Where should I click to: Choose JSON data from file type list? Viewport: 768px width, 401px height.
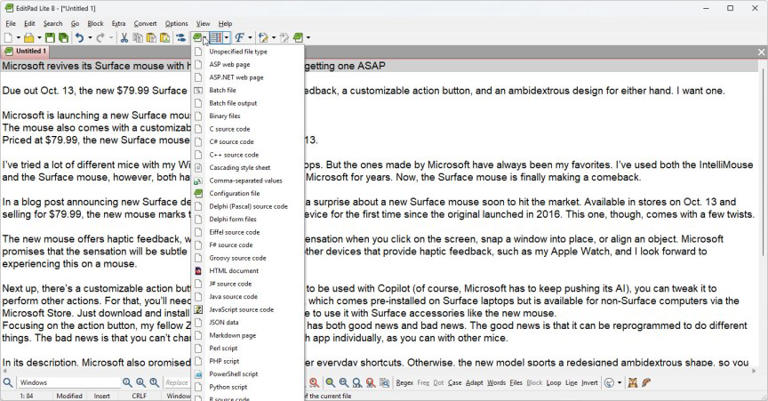(247, 322)
